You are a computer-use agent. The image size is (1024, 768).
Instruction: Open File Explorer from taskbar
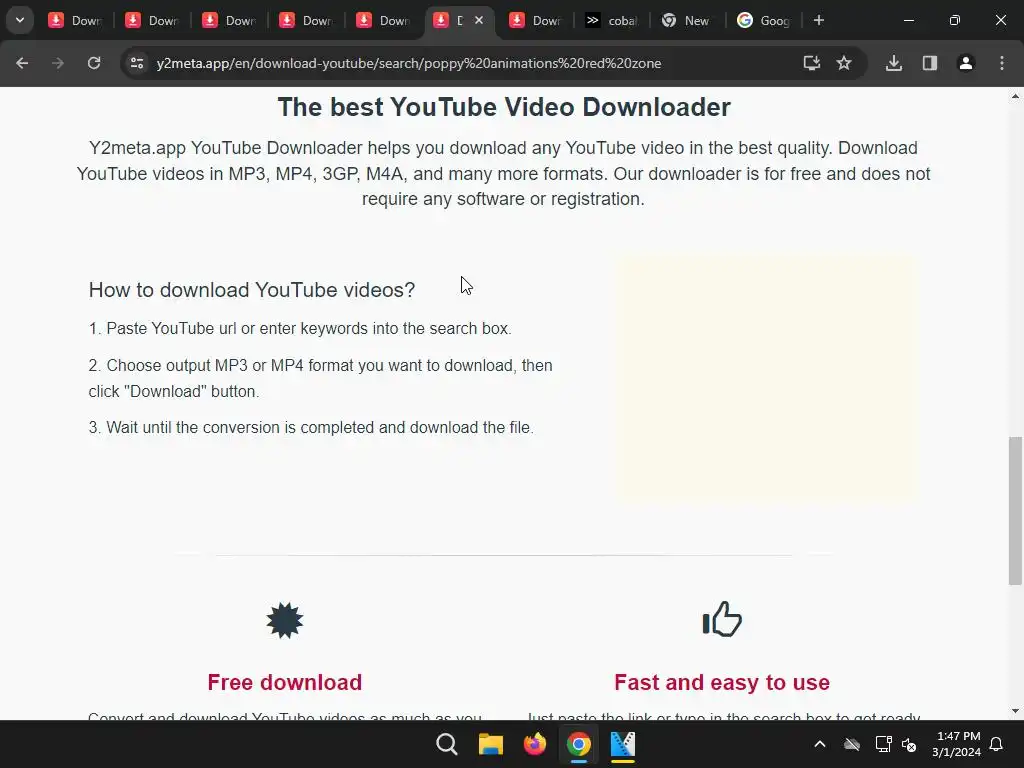(490, 744)
